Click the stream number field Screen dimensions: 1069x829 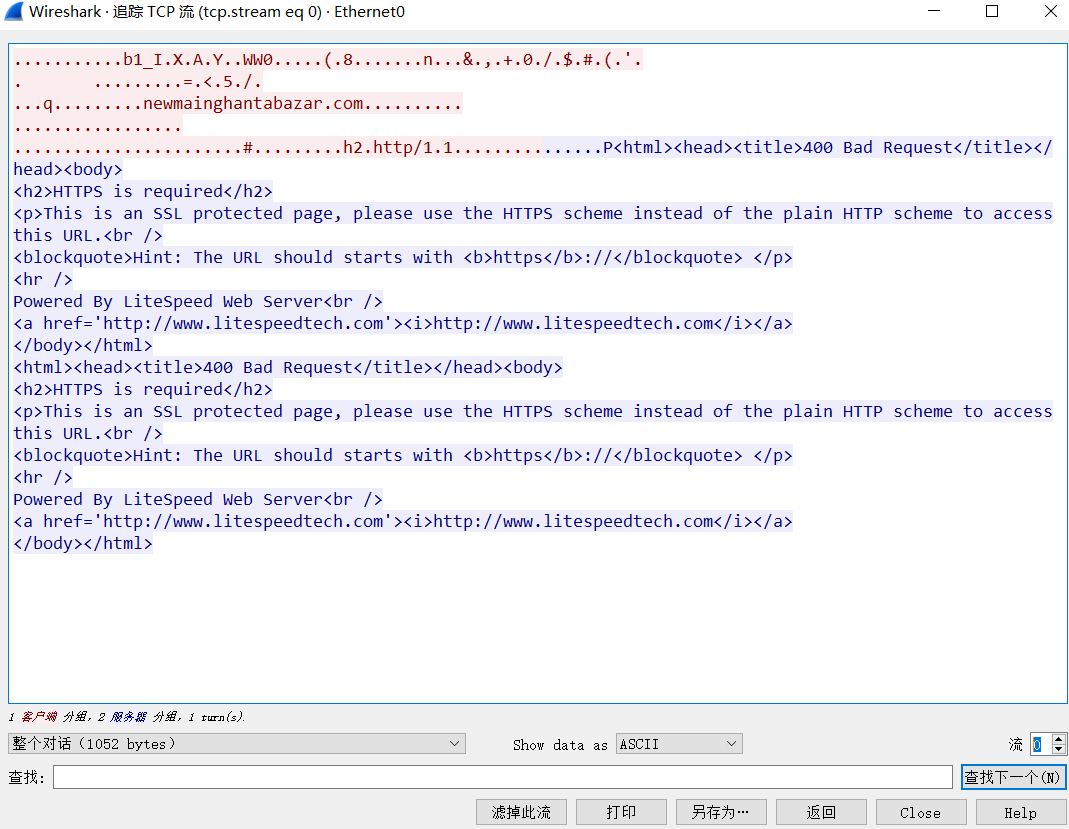(x=1040, y=744)
